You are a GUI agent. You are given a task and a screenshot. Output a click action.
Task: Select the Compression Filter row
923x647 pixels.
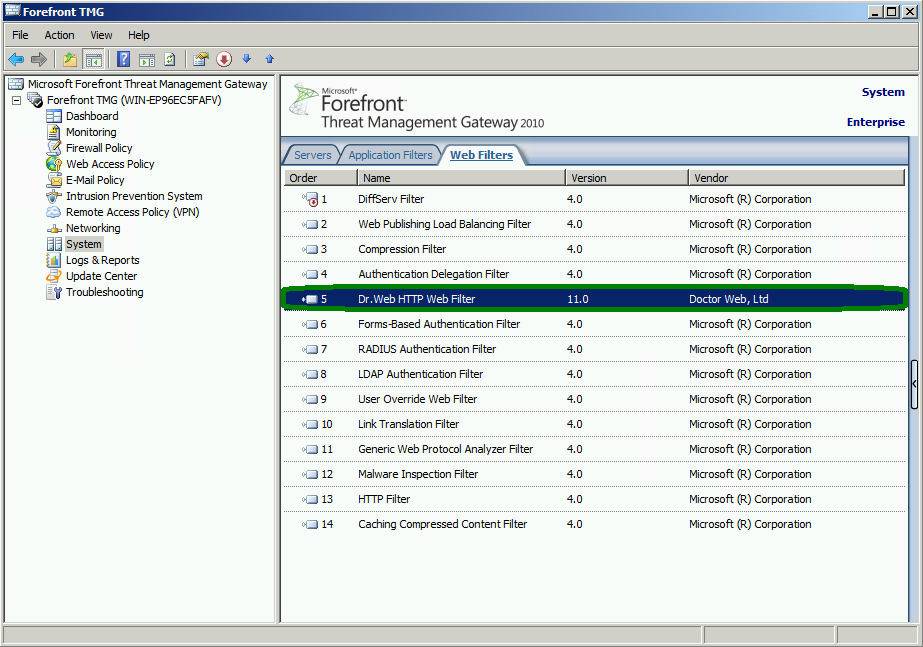(x=595, y=249)
